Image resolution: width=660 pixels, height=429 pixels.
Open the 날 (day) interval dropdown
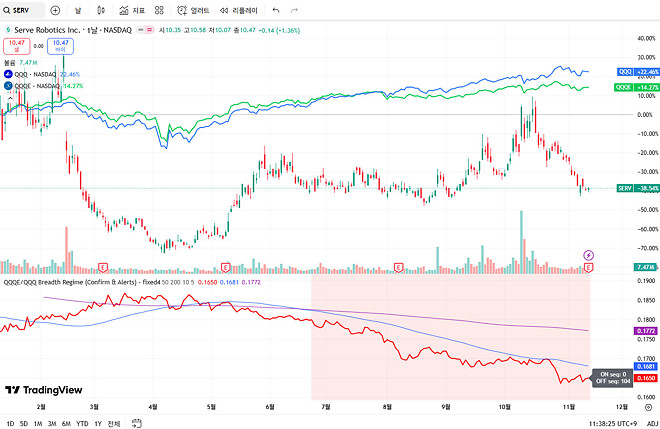78,11
